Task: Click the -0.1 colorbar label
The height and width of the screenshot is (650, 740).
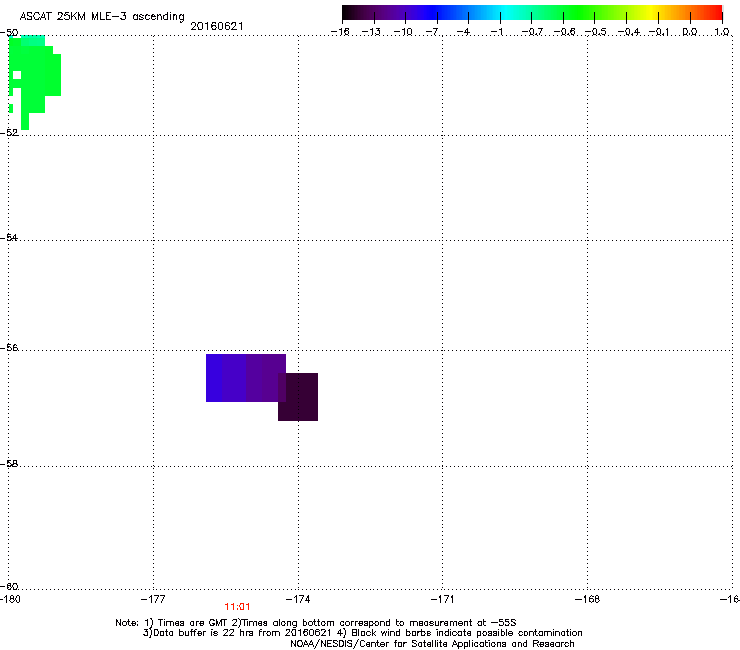Action: tap(659, 32)
